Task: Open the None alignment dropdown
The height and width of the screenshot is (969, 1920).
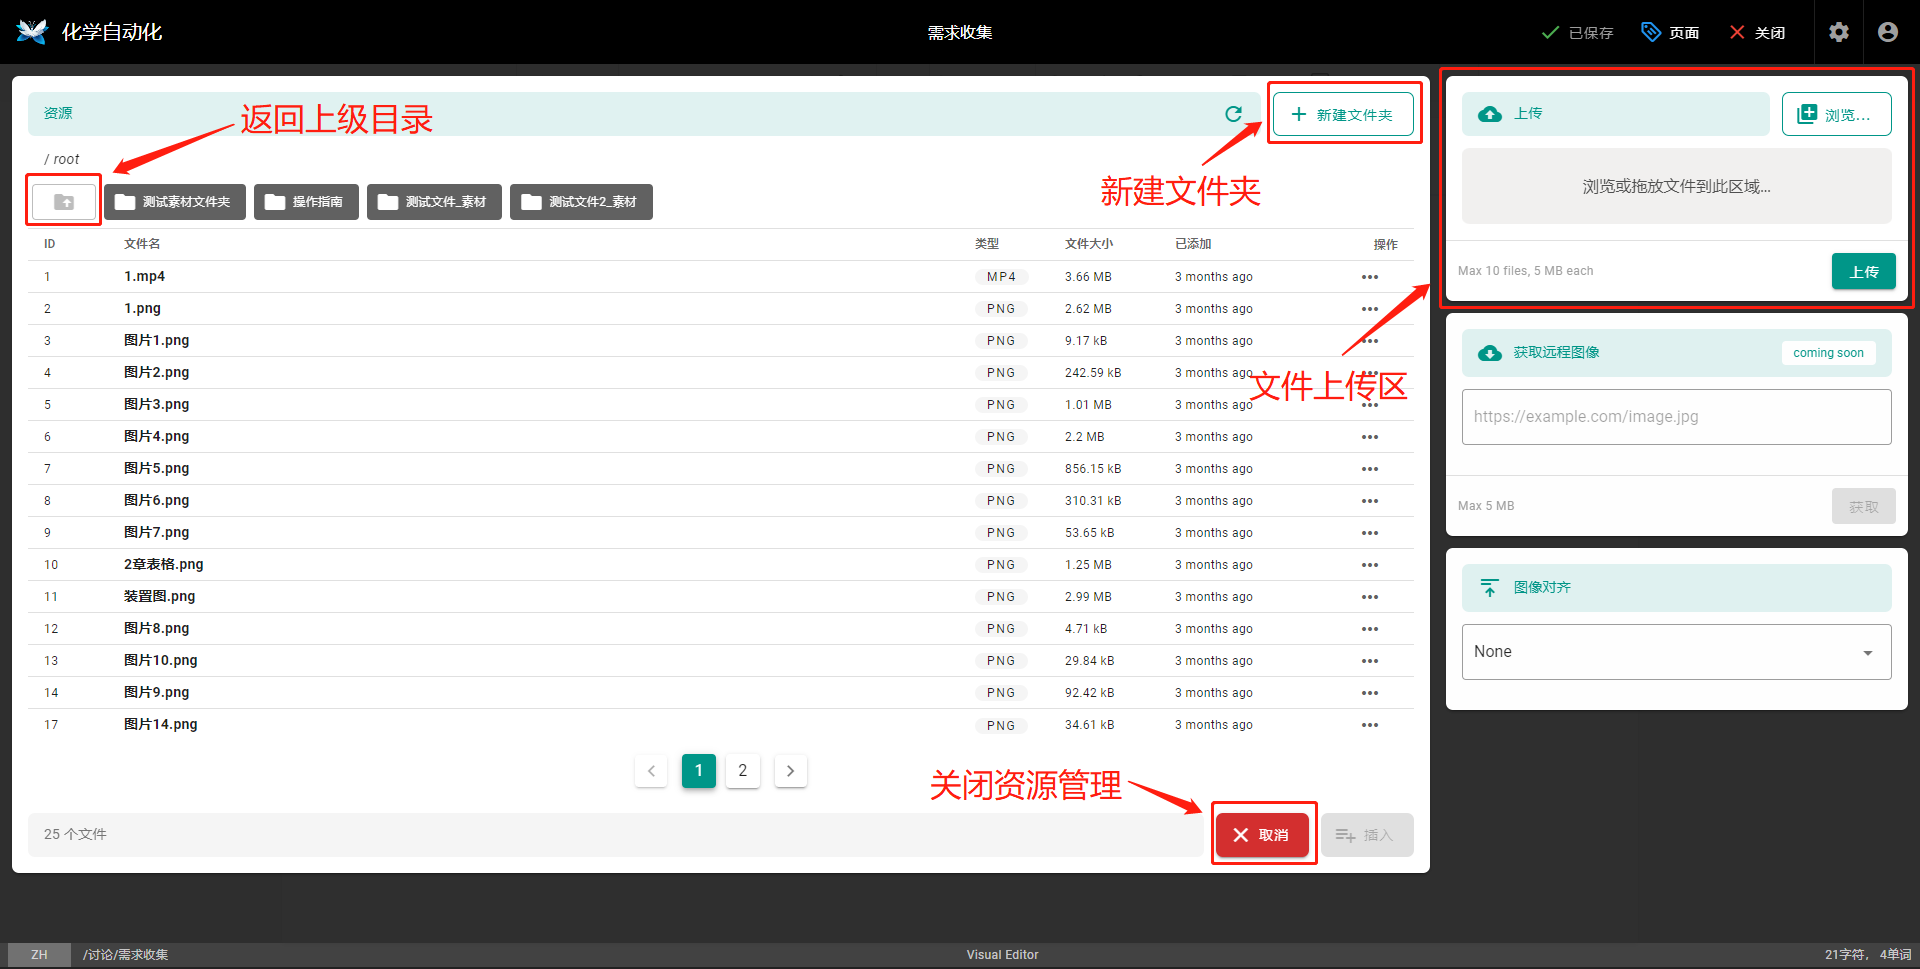Action: click(1675, 651)
